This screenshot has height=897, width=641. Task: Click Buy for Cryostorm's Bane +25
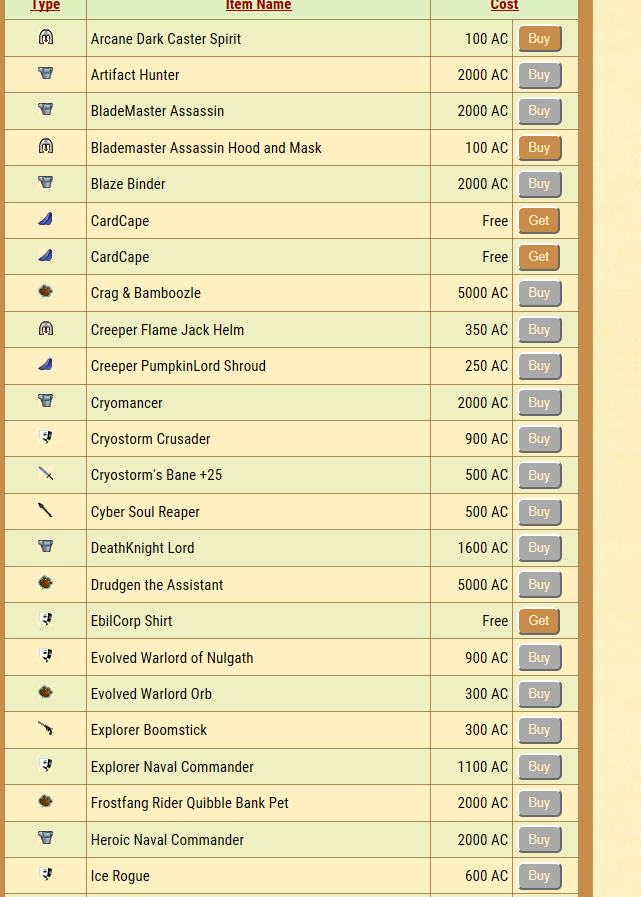pos(539,475)
